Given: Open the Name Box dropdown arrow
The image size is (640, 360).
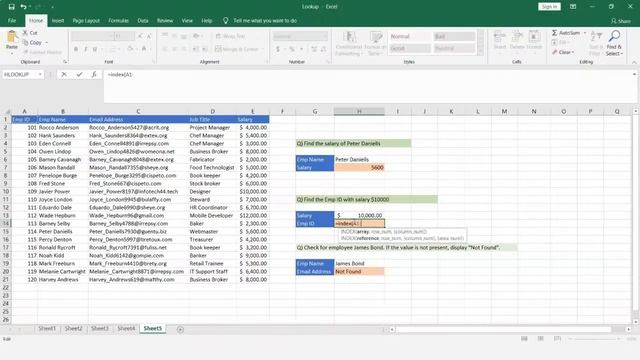Looking at the screenshot, I should [40, 74].
